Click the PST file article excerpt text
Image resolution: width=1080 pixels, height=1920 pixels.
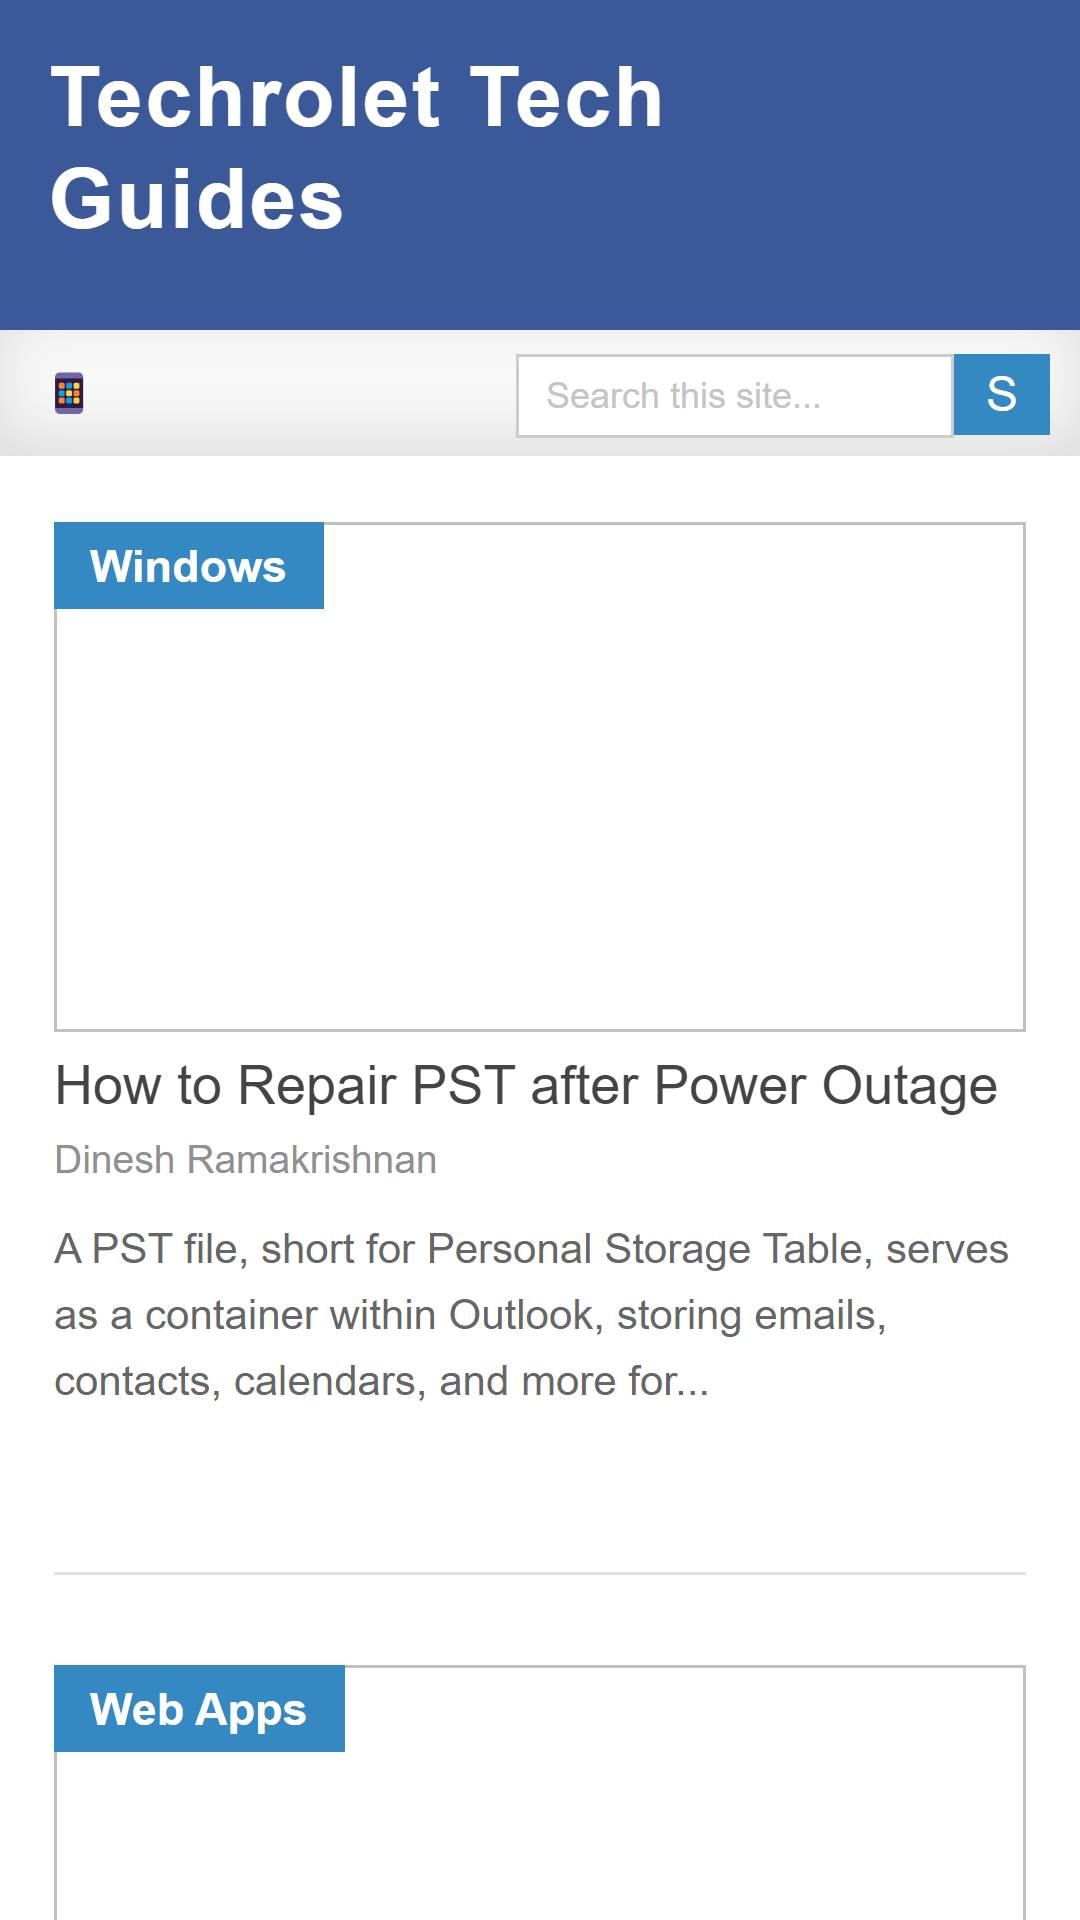click(x=532, y=1315)
